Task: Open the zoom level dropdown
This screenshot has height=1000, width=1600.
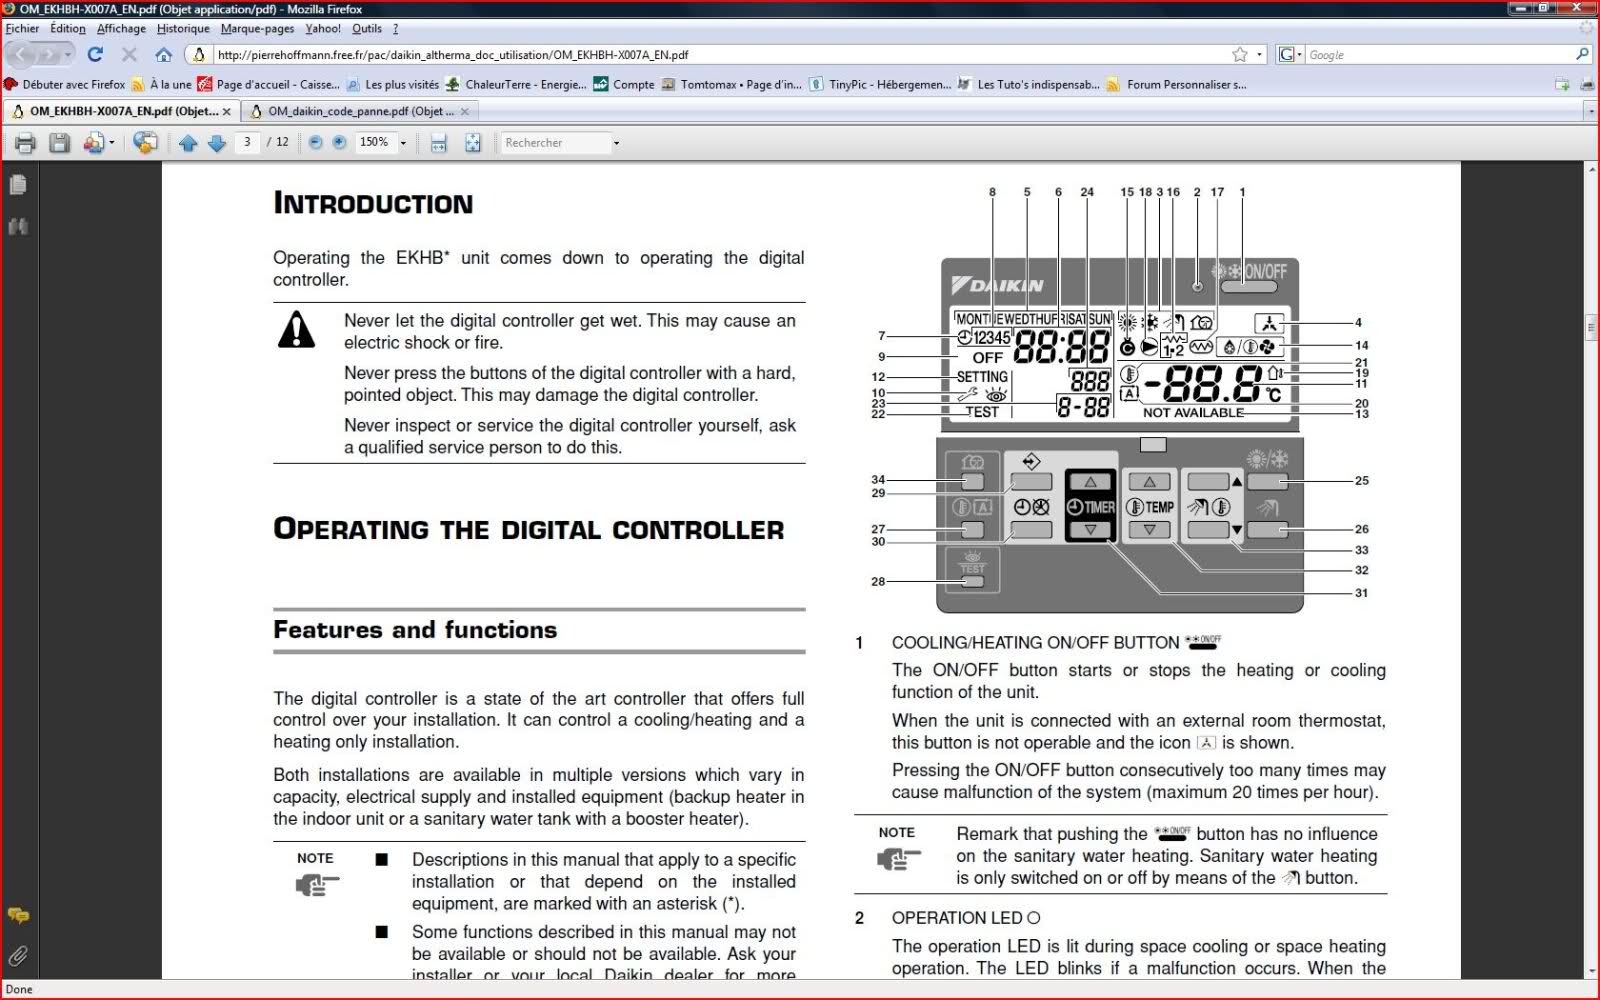Action: coord(403,143)
